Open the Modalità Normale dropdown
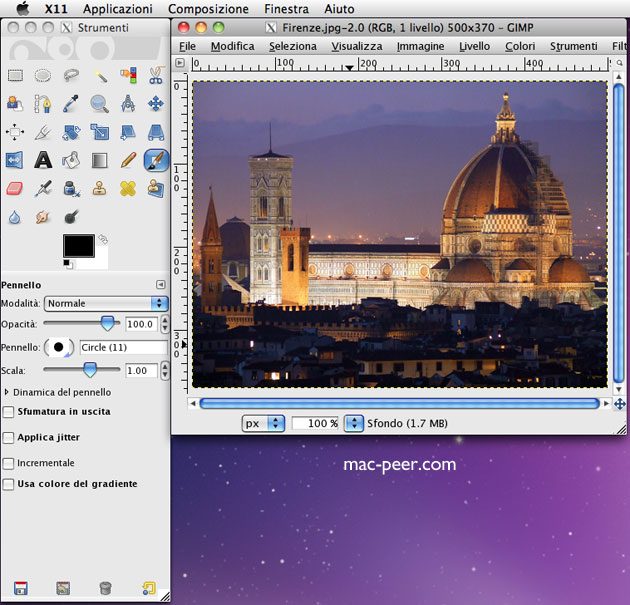Screen dimensions: 630x605 [105, 303]
